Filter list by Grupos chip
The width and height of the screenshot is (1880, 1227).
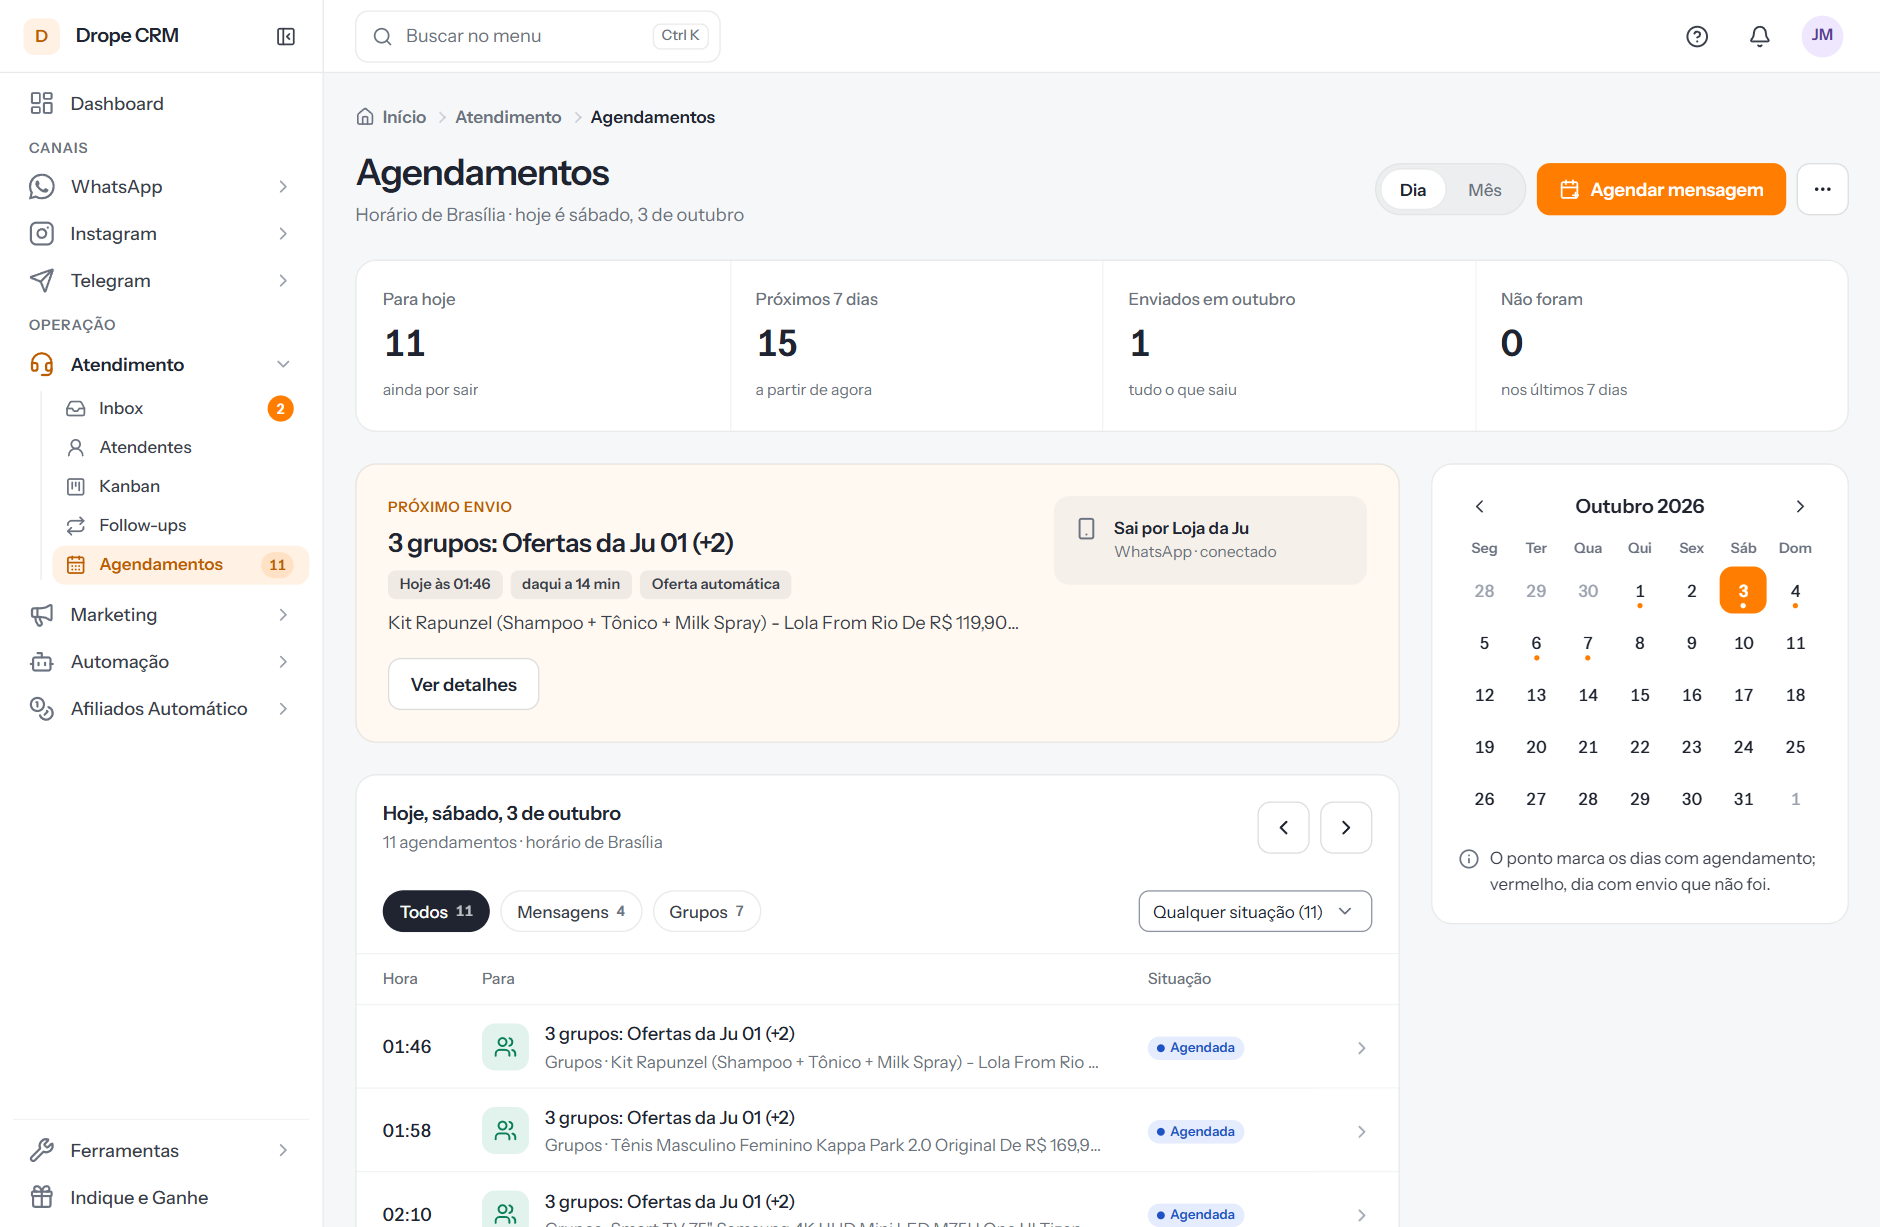(x=706, y=911)
